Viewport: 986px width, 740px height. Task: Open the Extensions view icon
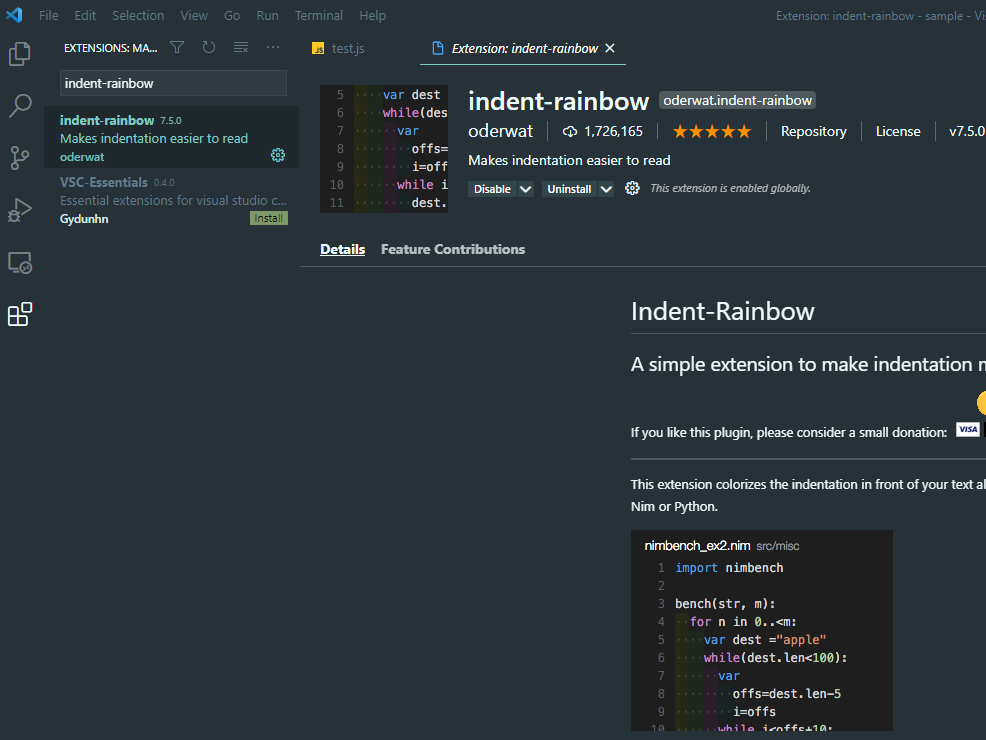pos(19,314)
